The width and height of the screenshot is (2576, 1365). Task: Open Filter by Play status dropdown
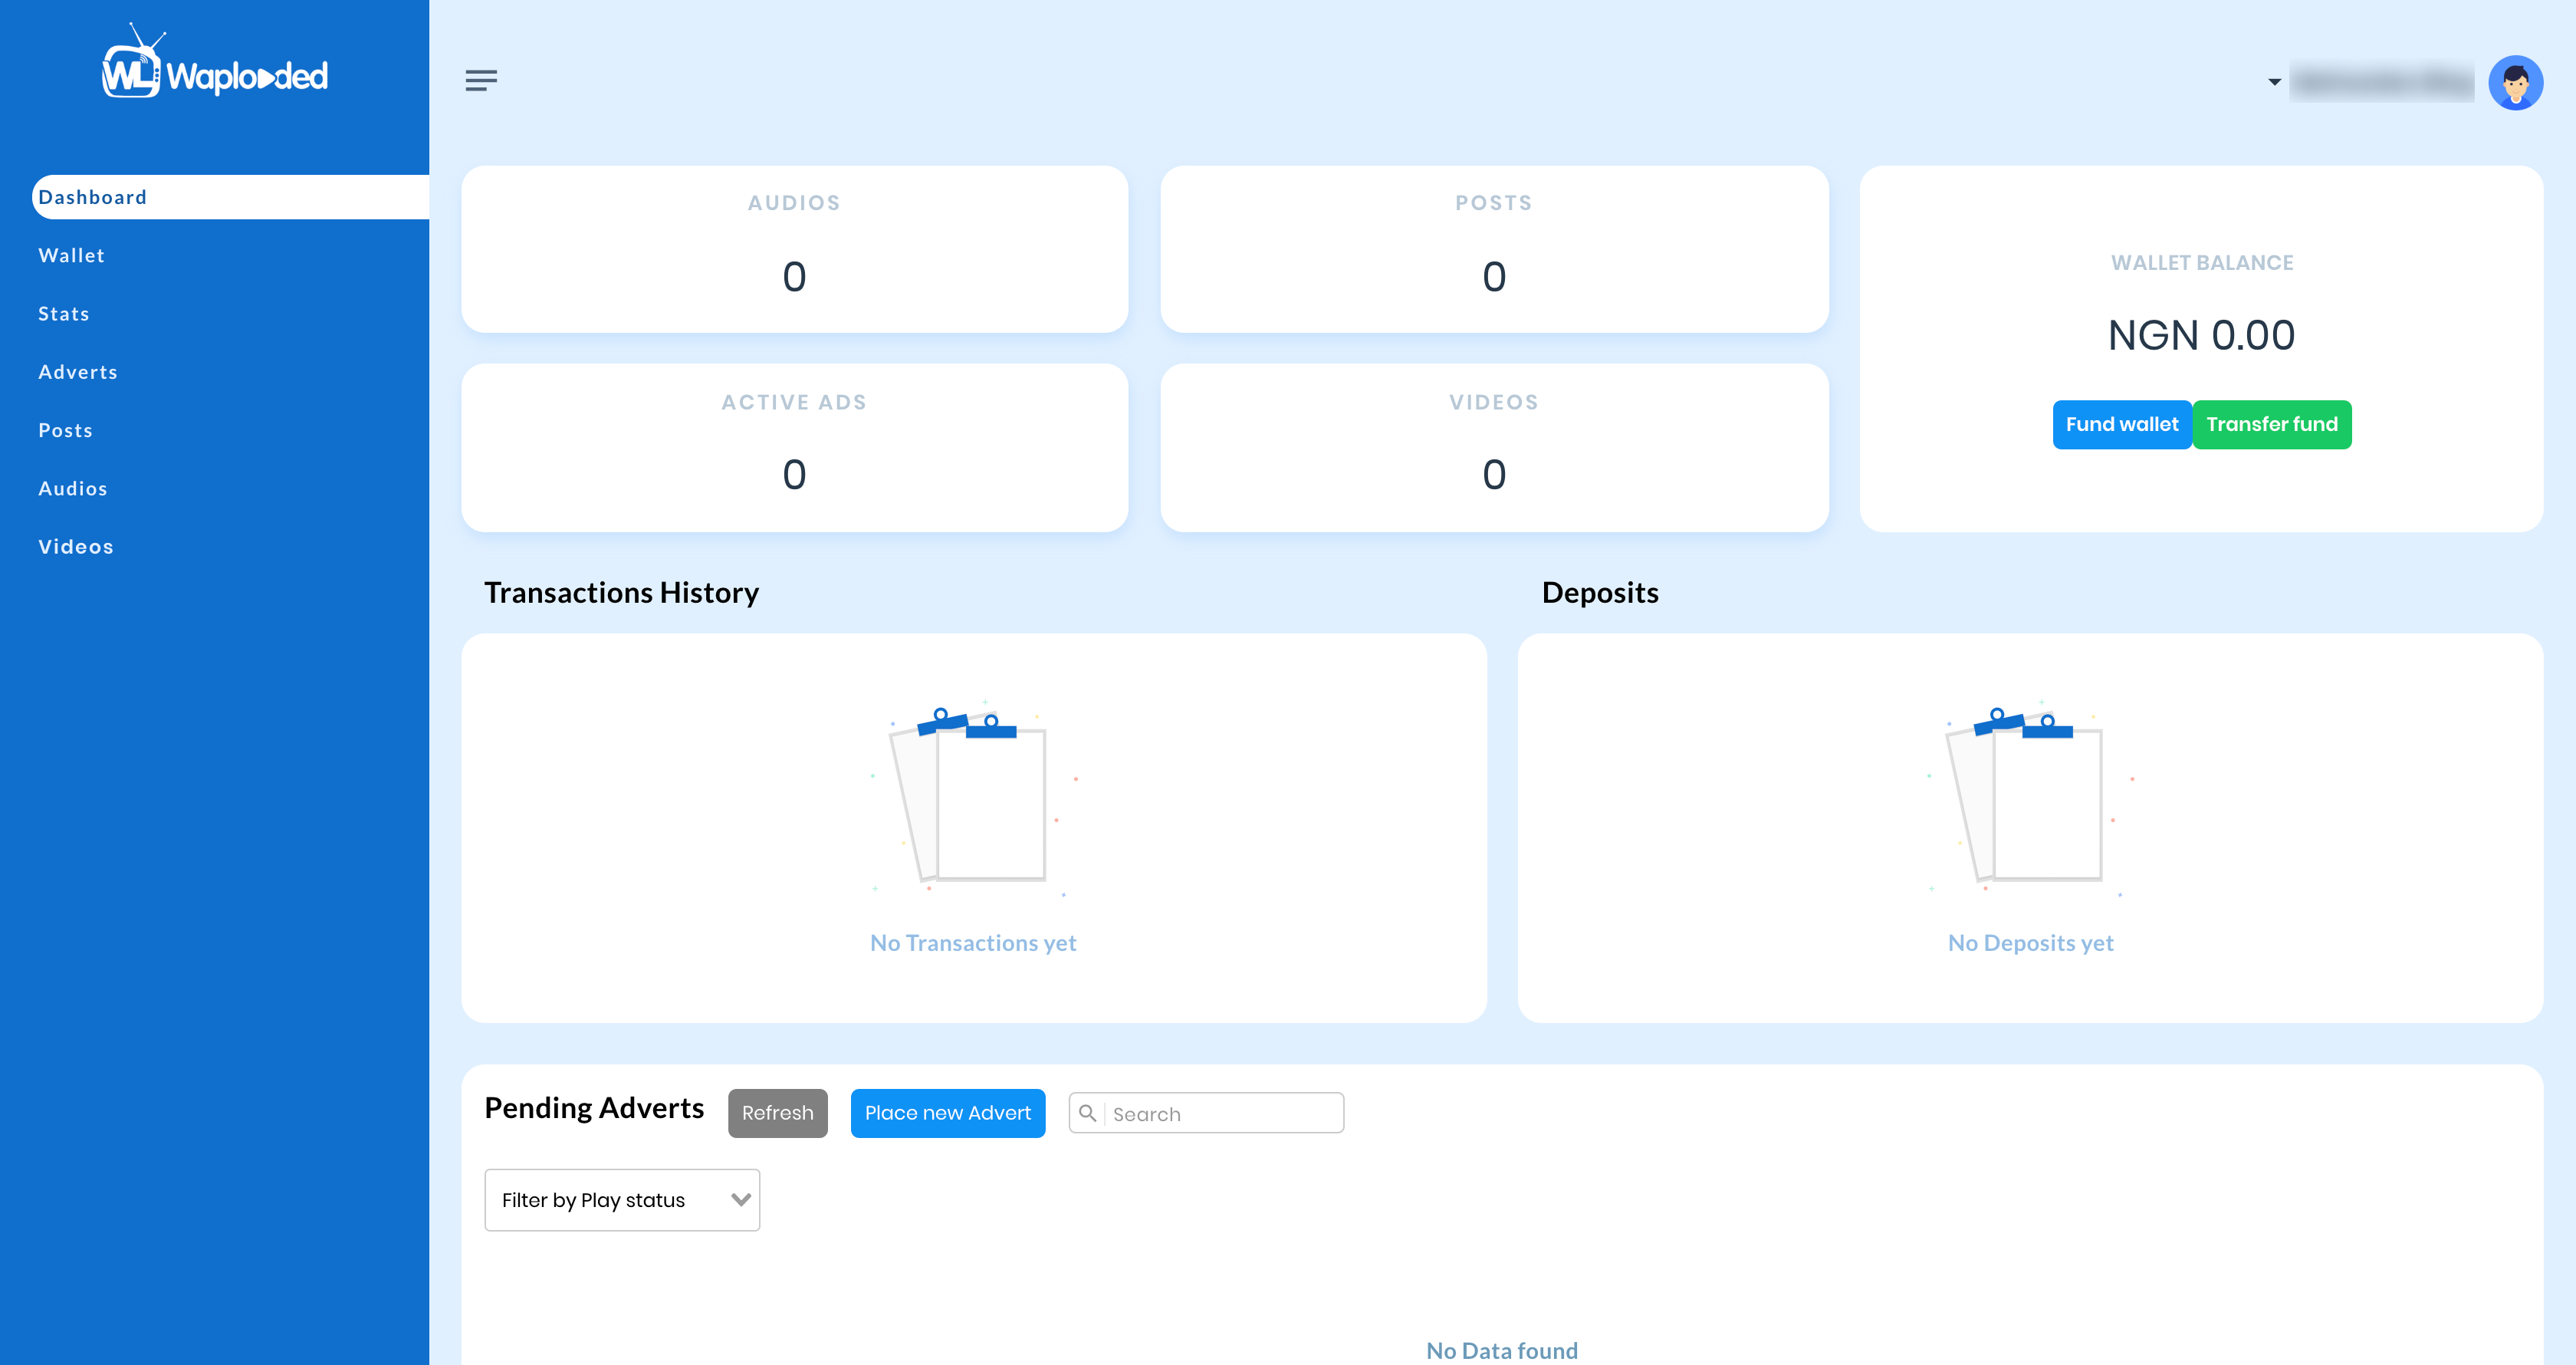(x=622, y=1200)
